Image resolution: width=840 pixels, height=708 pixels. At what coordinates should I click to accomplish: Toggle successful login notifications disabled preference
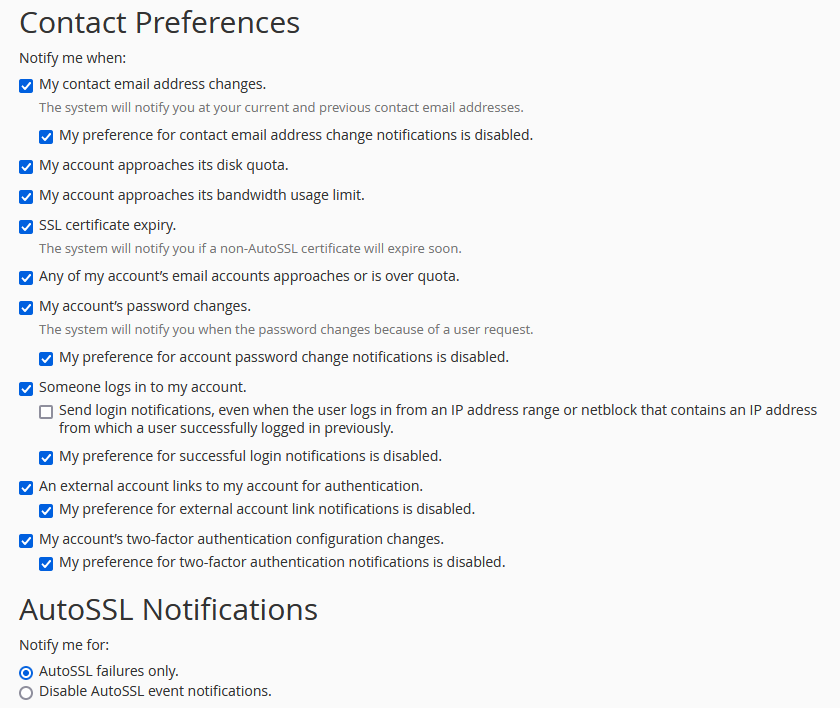[x=46, y=457]
